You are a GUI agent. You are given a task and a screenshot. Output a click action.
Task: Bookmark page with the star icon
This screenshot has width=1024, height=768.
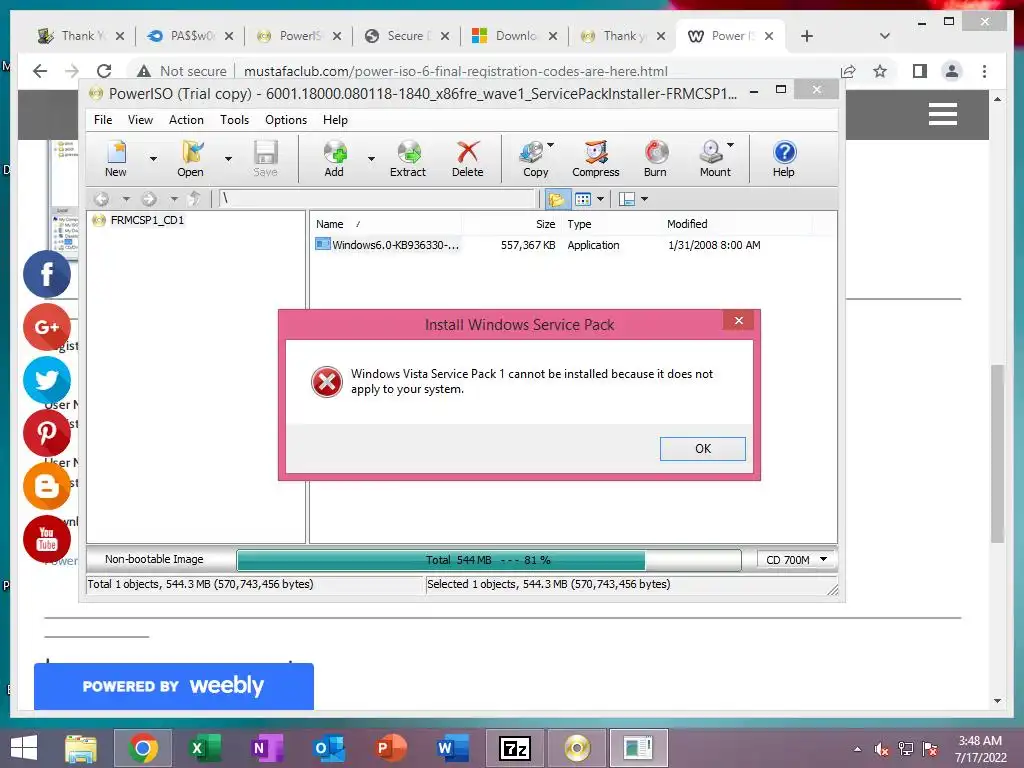pyautogui.click(x=880, y=71)
